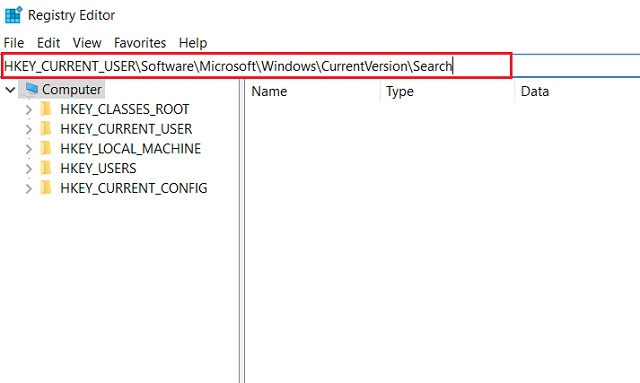Select HKEY_CURRENT_CONFIG label in tree

click(134, 188)
